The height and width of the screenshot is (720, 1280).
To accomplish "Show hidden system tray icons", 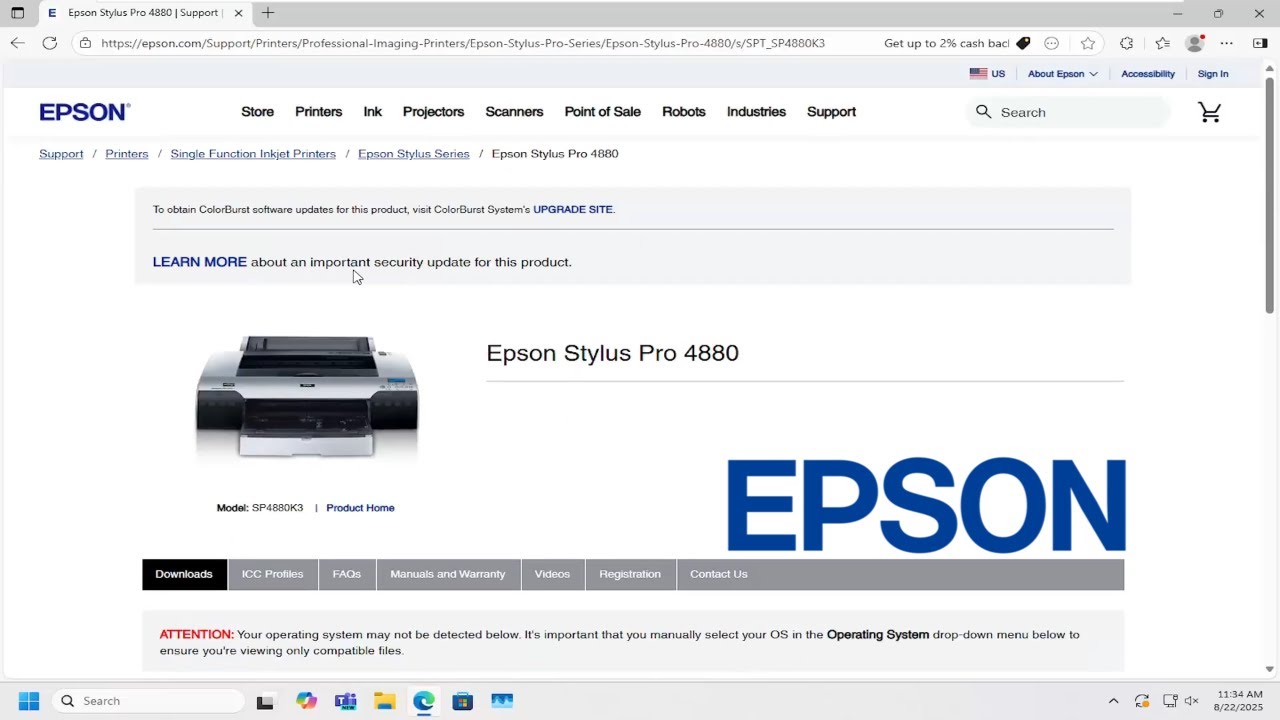I will [x=1113, y=701].
